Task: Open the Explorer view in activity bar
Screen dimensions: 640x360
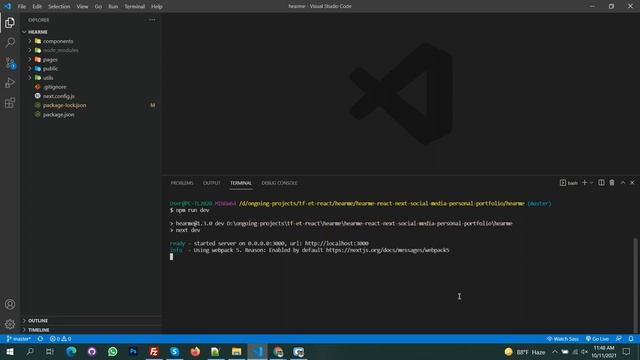Action: (x=10, y=23)
